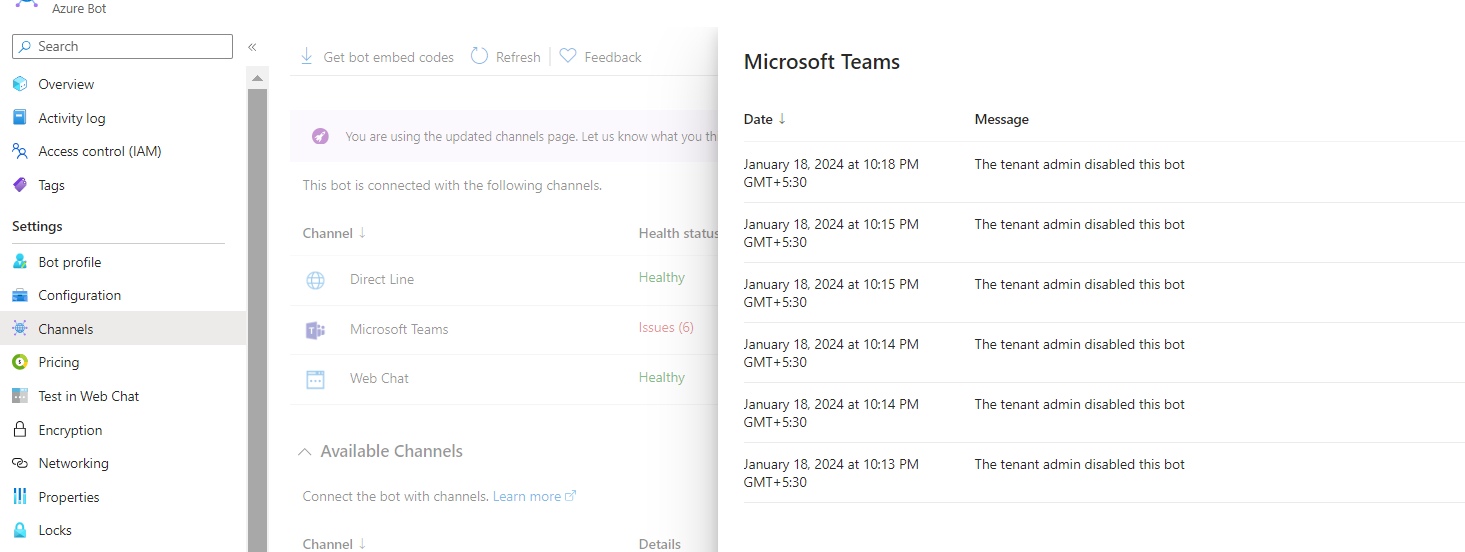1465x552 pixels.
Task: Click the Direct Line globe icon
Action: click(x=315, y=280)
